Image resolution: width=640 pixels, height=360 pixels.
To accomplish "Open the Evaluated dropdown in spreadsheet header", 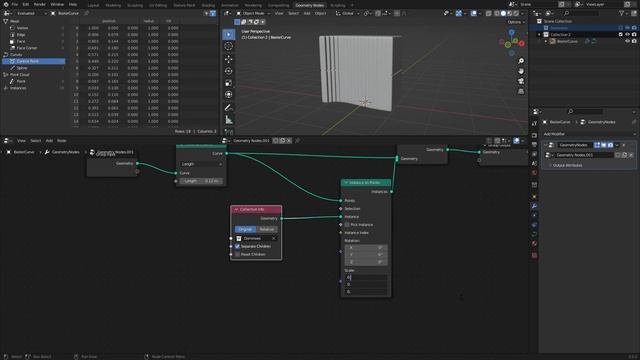I will (x=31, y=13).
